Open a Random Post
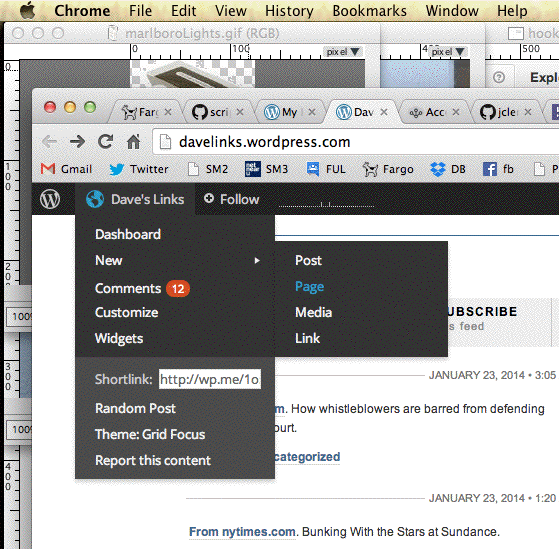This screenshot has width=559, height=549. coord(135,408)
